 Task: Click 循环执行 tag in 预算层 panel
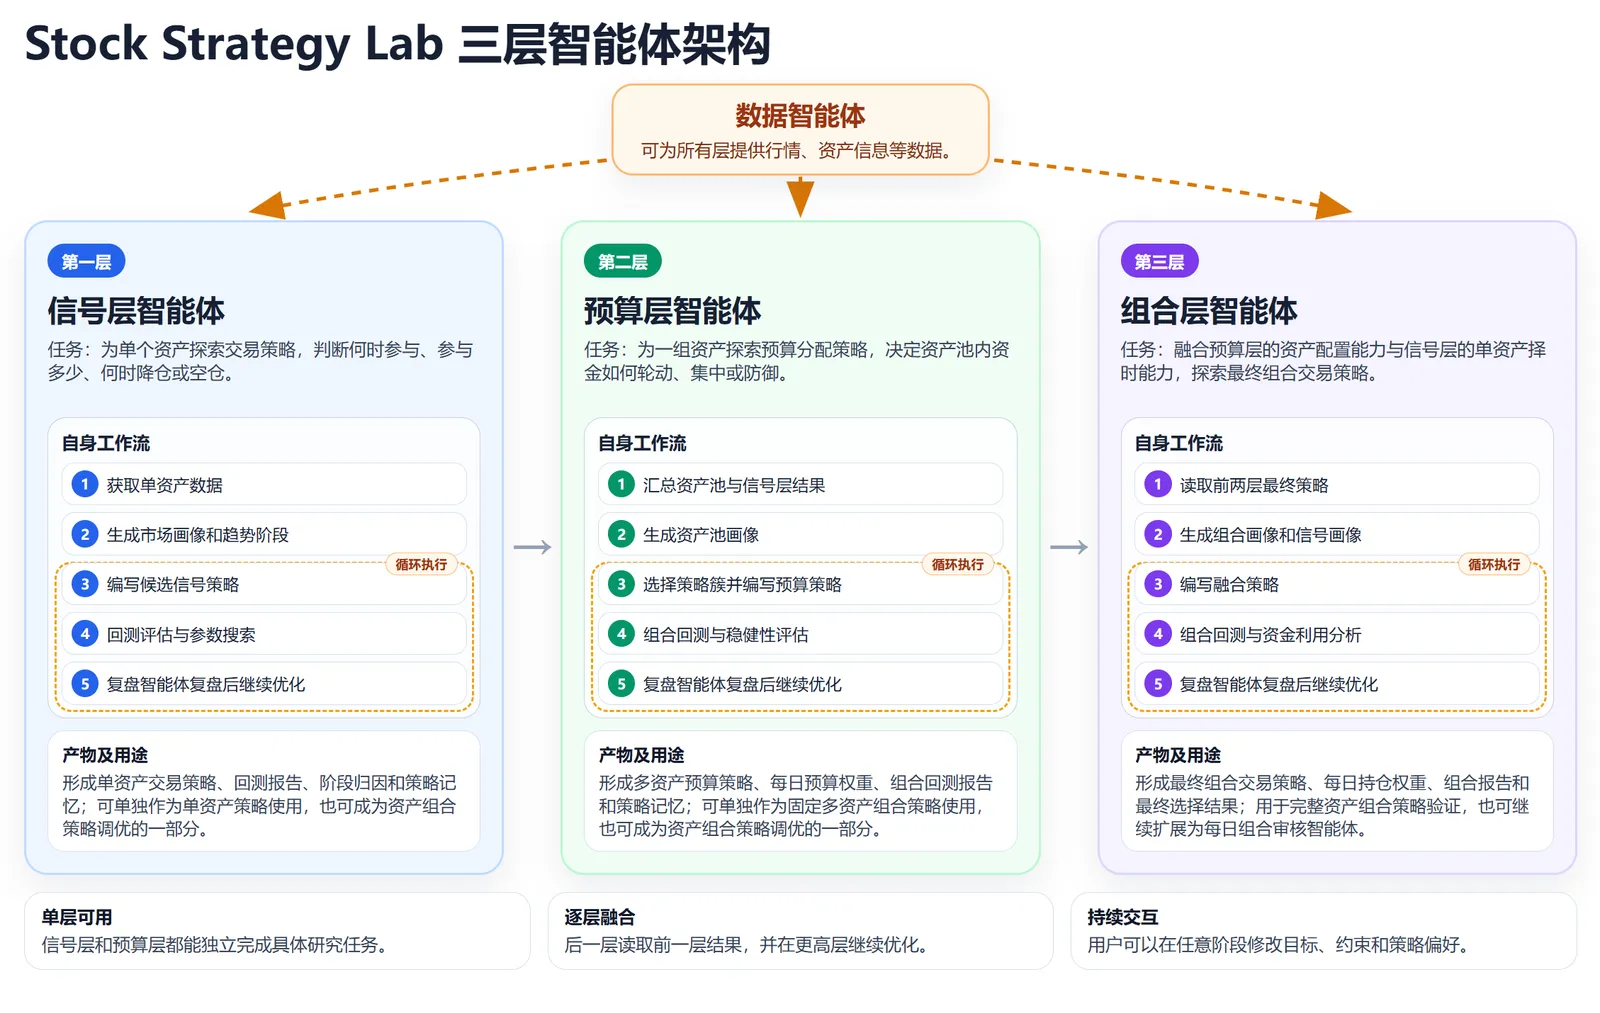pyautogui.click(x=957, y=564)
